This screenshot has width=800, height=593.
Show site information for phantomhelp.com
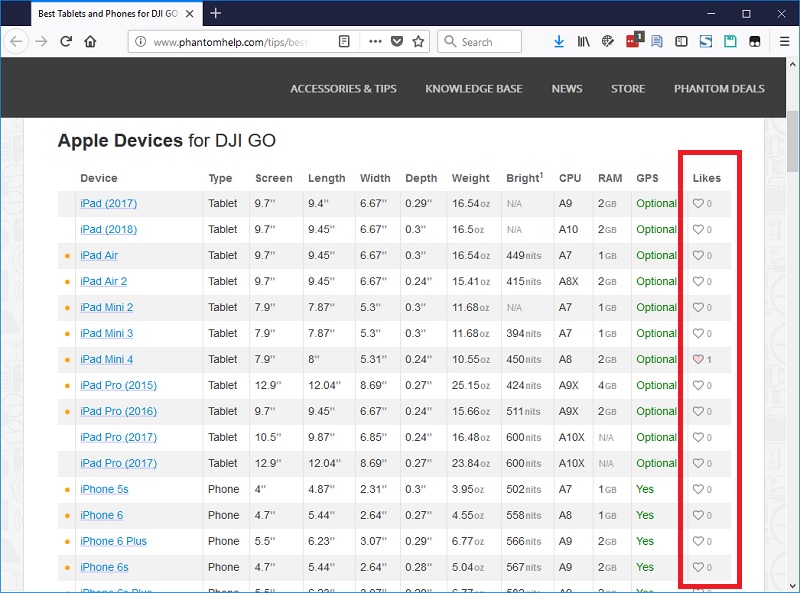coord(140,42)
